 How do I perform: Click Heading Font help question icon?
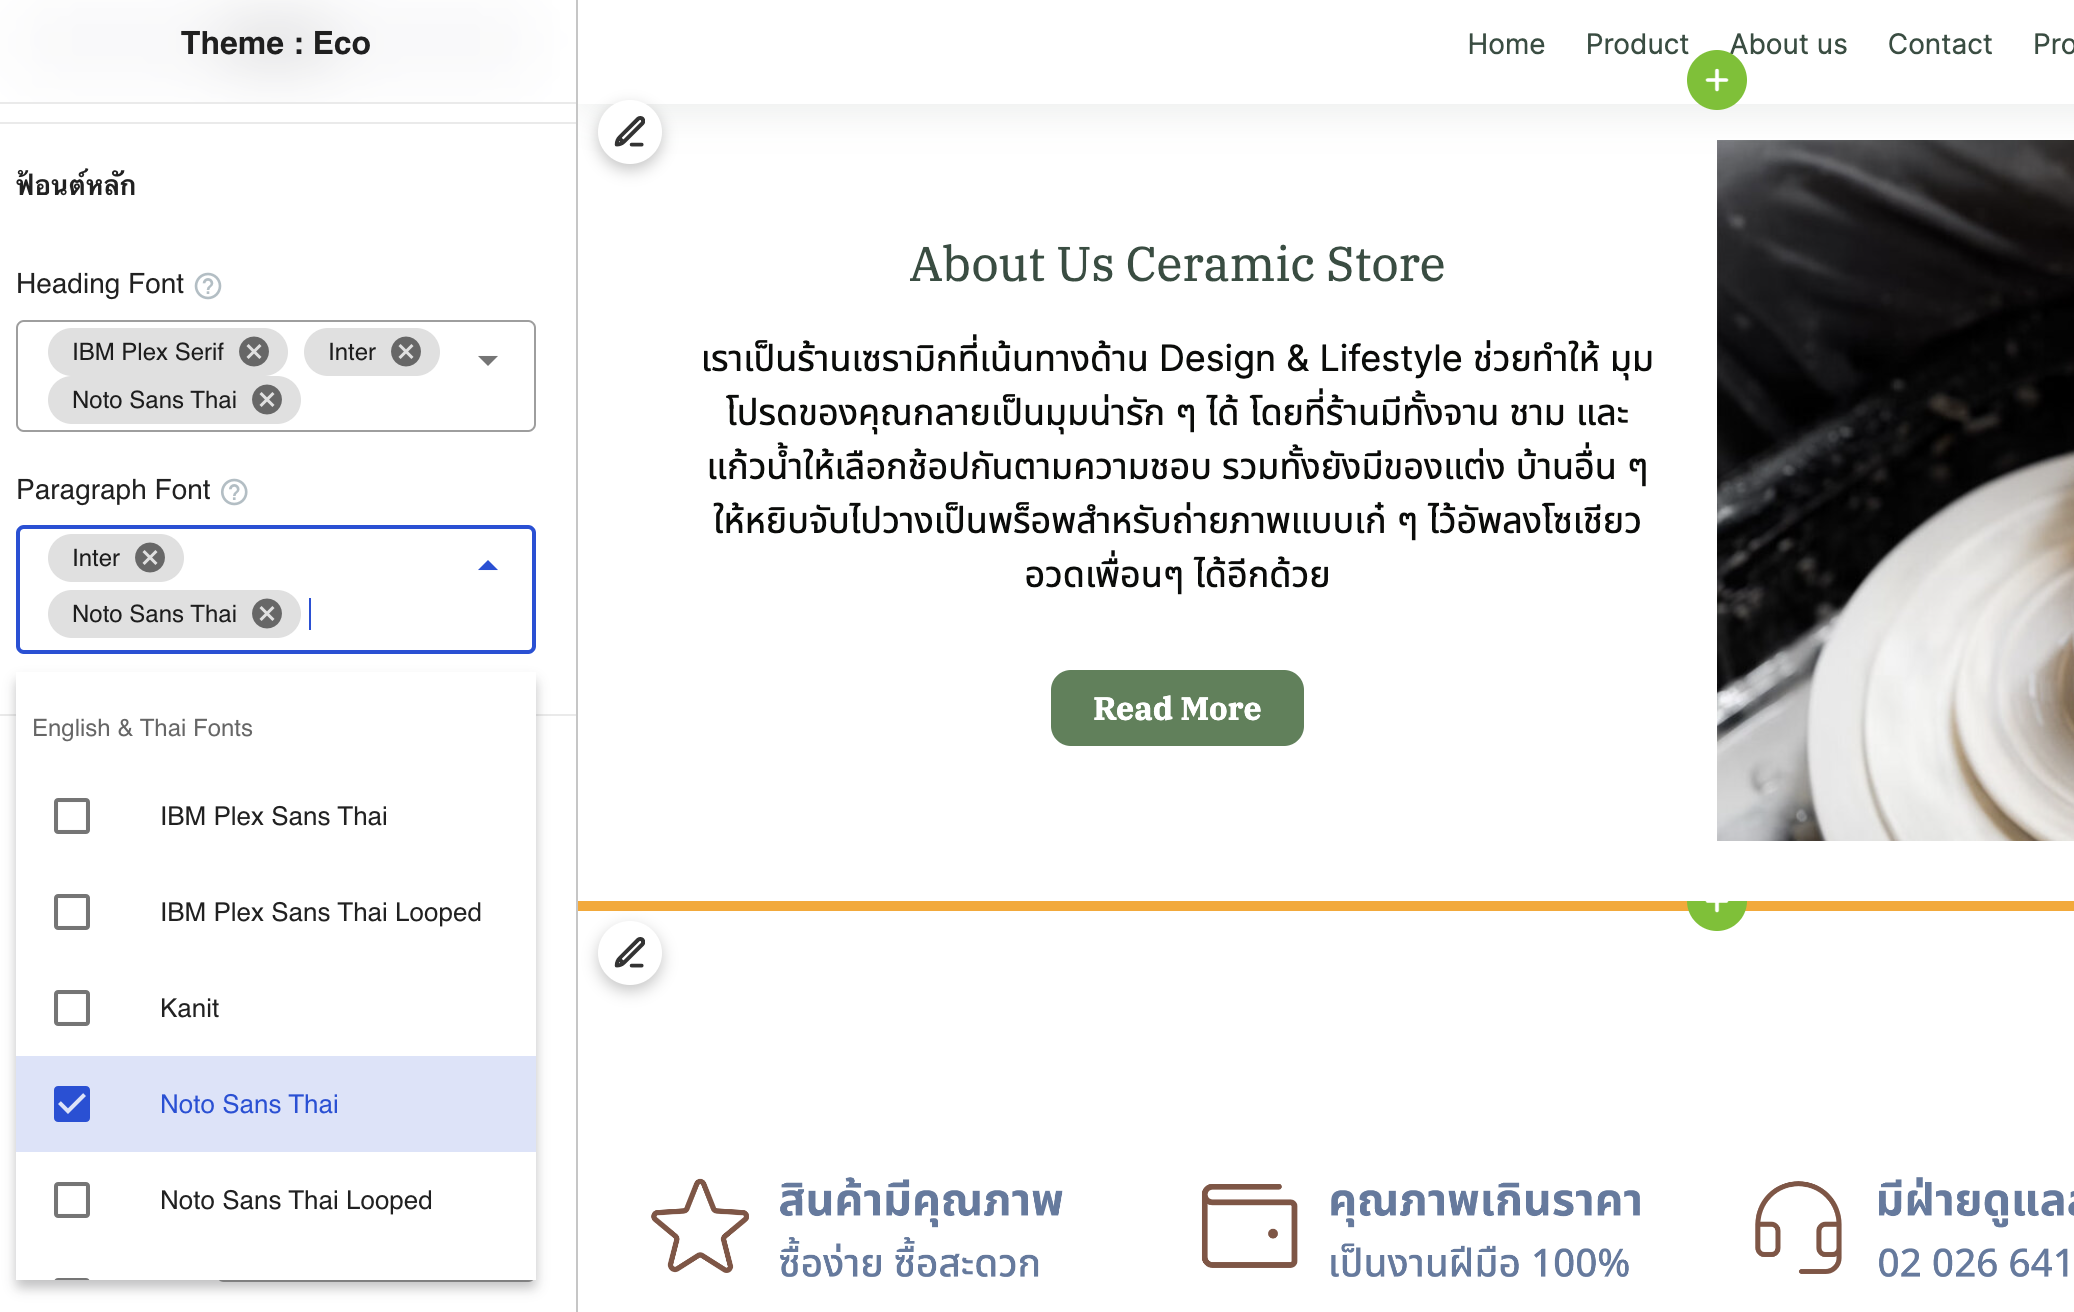(208, 286)
